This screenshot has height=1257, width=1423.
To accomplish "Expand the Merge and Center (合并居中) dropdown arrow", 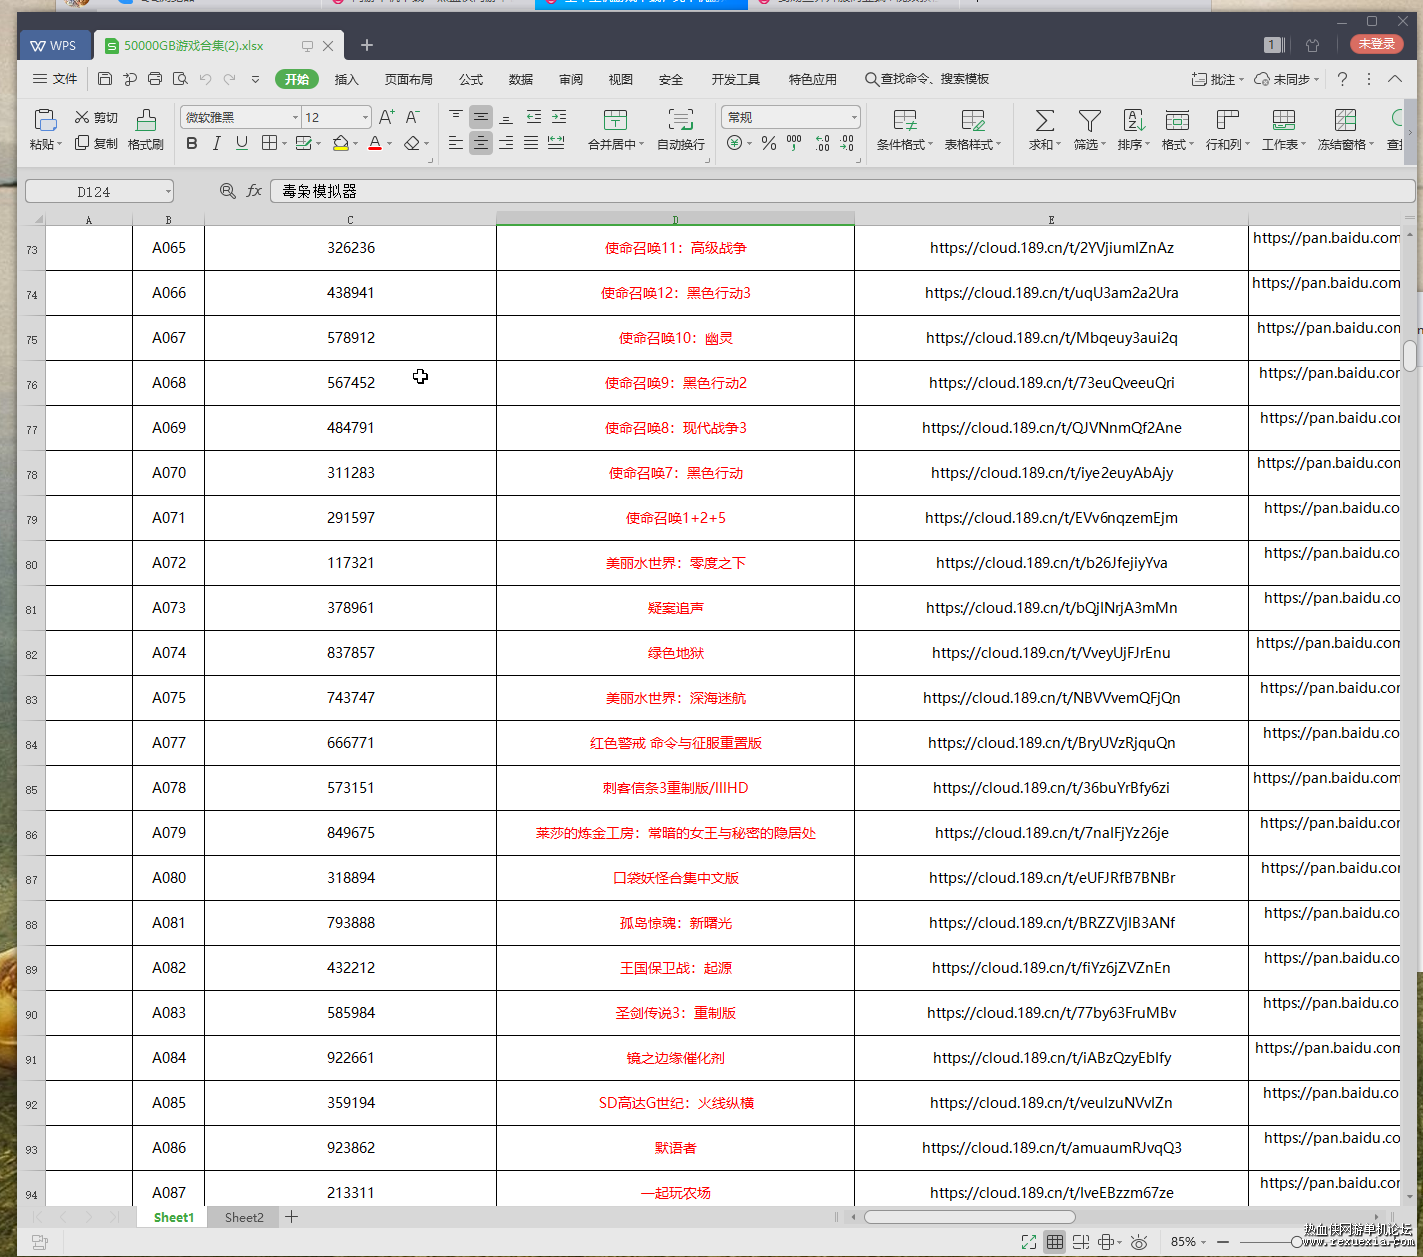I will 641,145.
